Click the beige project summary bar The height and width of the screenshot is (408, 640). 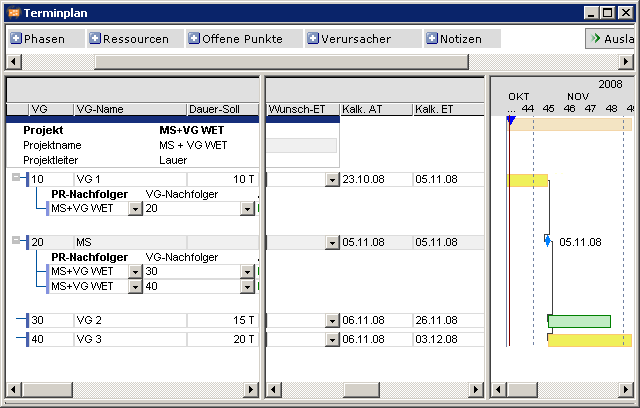[x=571, y=124]
